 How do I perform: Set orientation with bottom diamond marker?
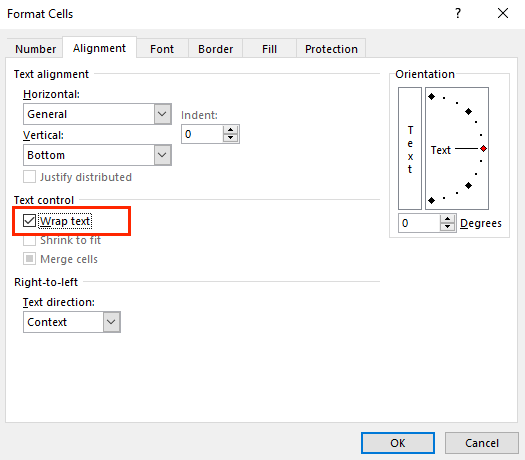point(432,200)
